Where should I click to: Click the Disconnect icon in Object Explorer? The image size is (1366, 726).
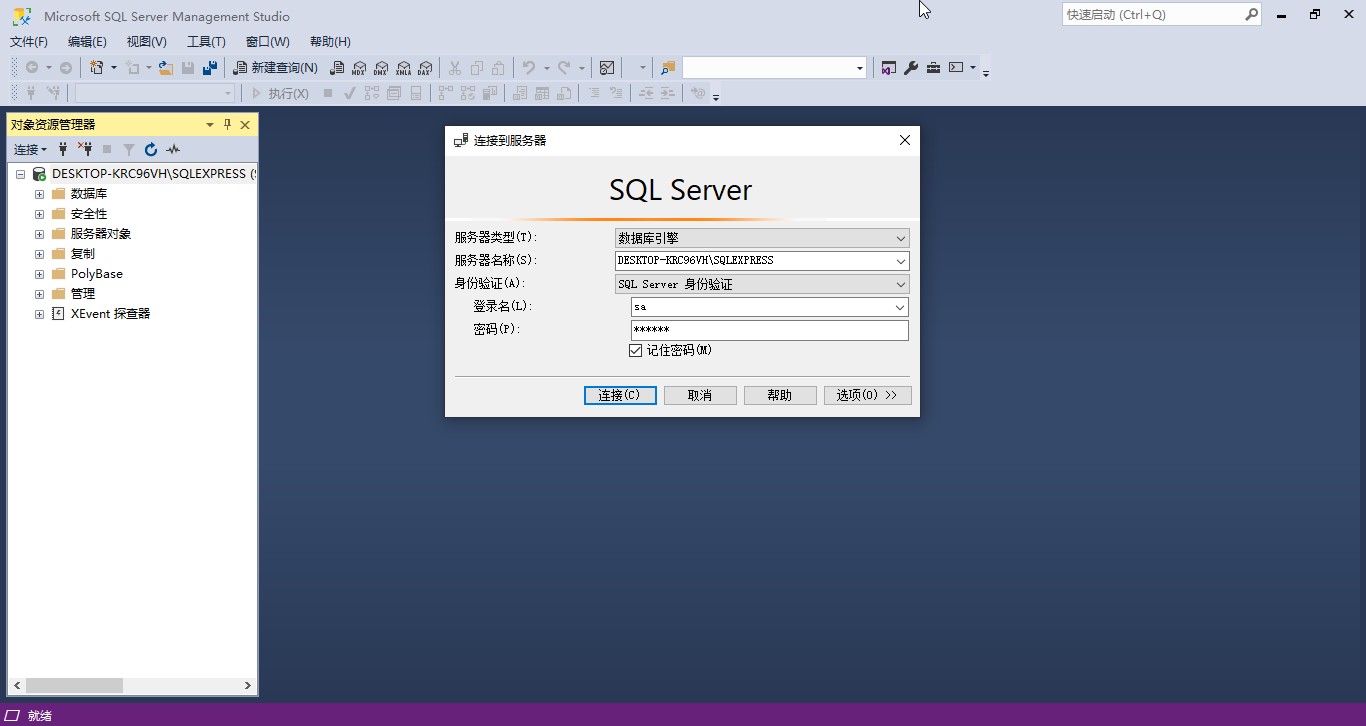tap(85, 149)
